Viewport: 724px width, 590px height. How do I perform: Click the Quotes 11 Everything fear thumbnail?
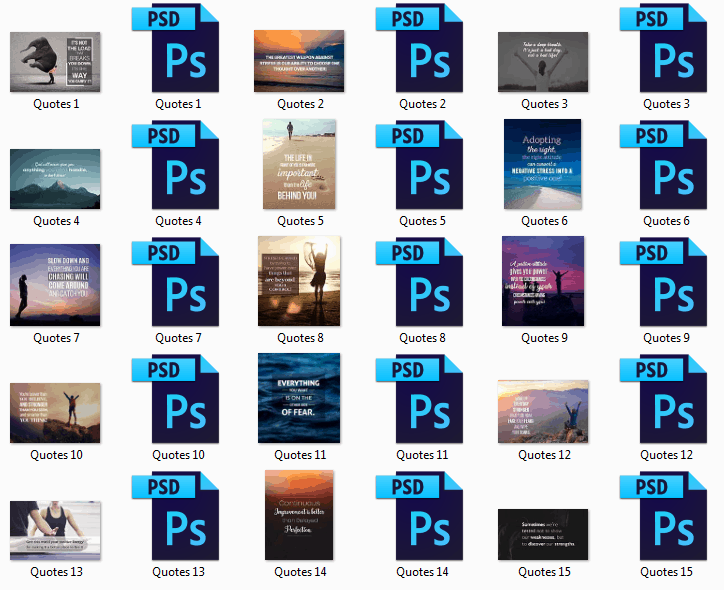point(299,398)
